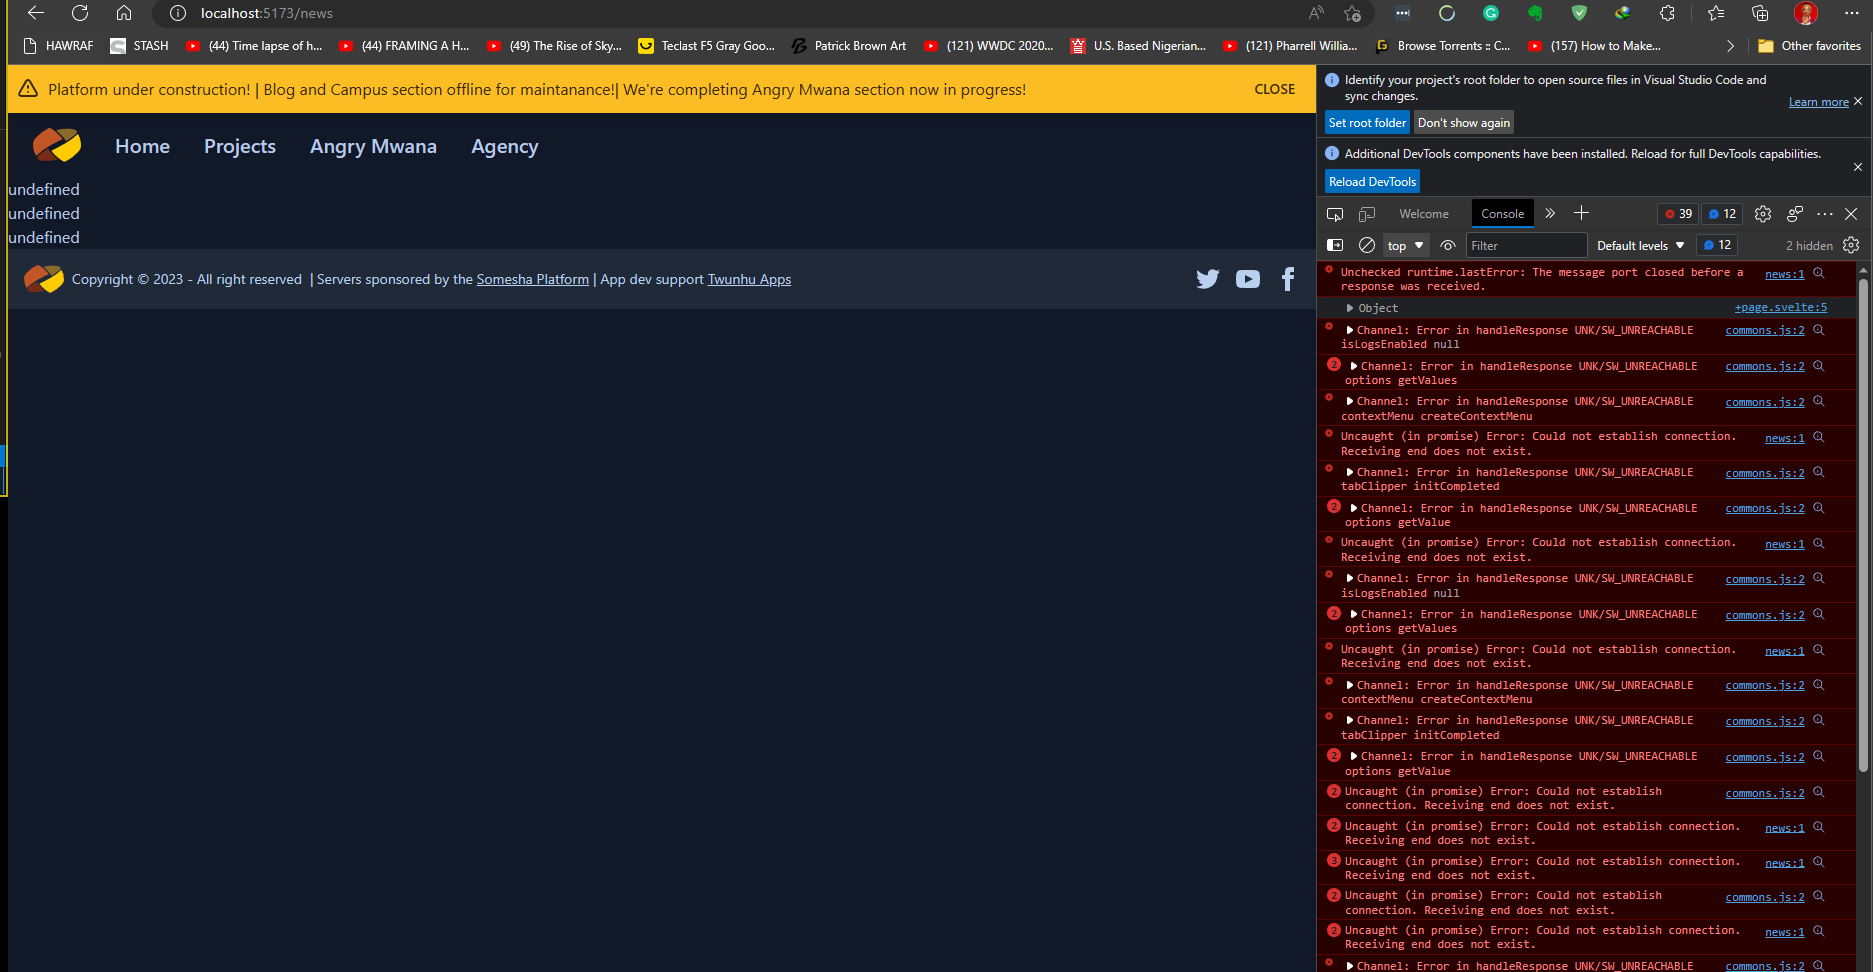Viewport: 1873px width, 972px height.
Task: Open the Other favorites folder
Action: [x=1809, y=46]
